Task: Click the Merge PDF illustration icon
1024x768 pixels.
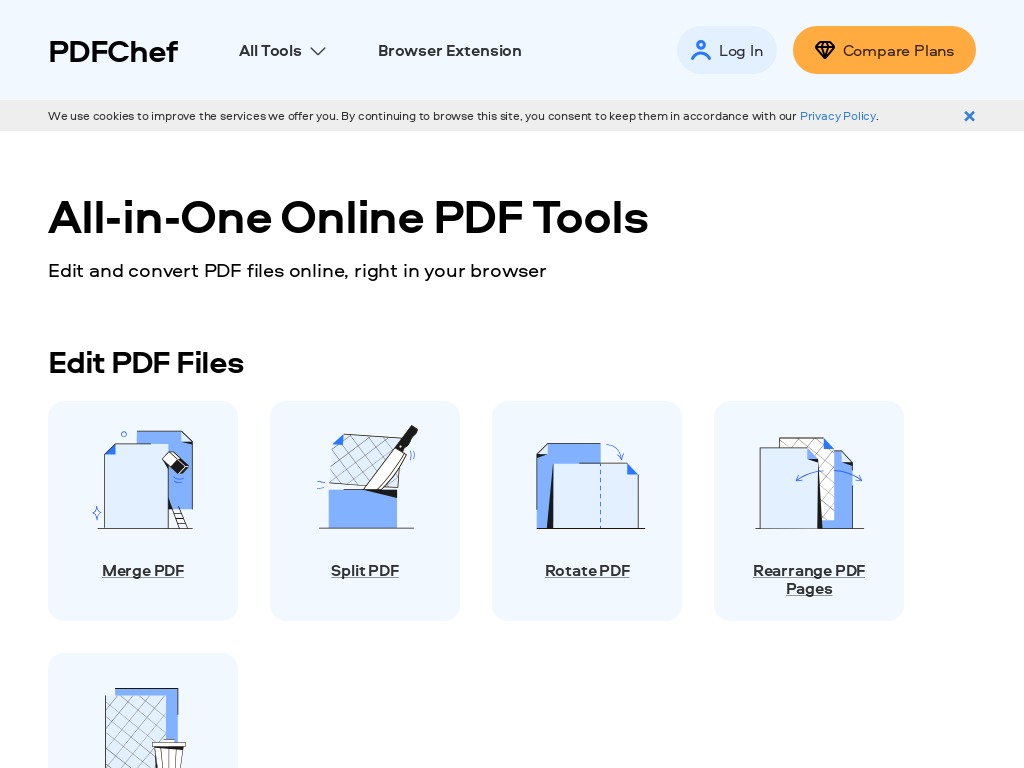Action: pos(143,479)
